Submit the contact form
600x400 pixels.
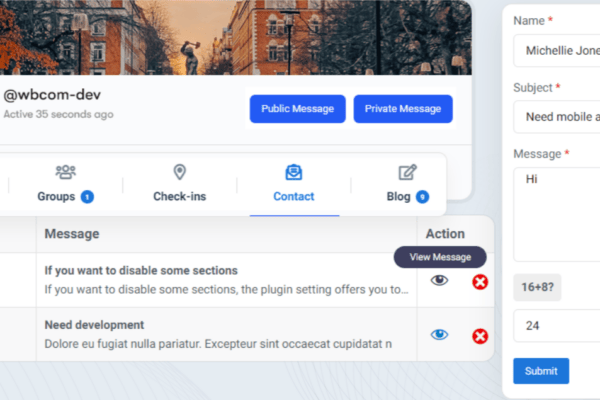[541, 371]
